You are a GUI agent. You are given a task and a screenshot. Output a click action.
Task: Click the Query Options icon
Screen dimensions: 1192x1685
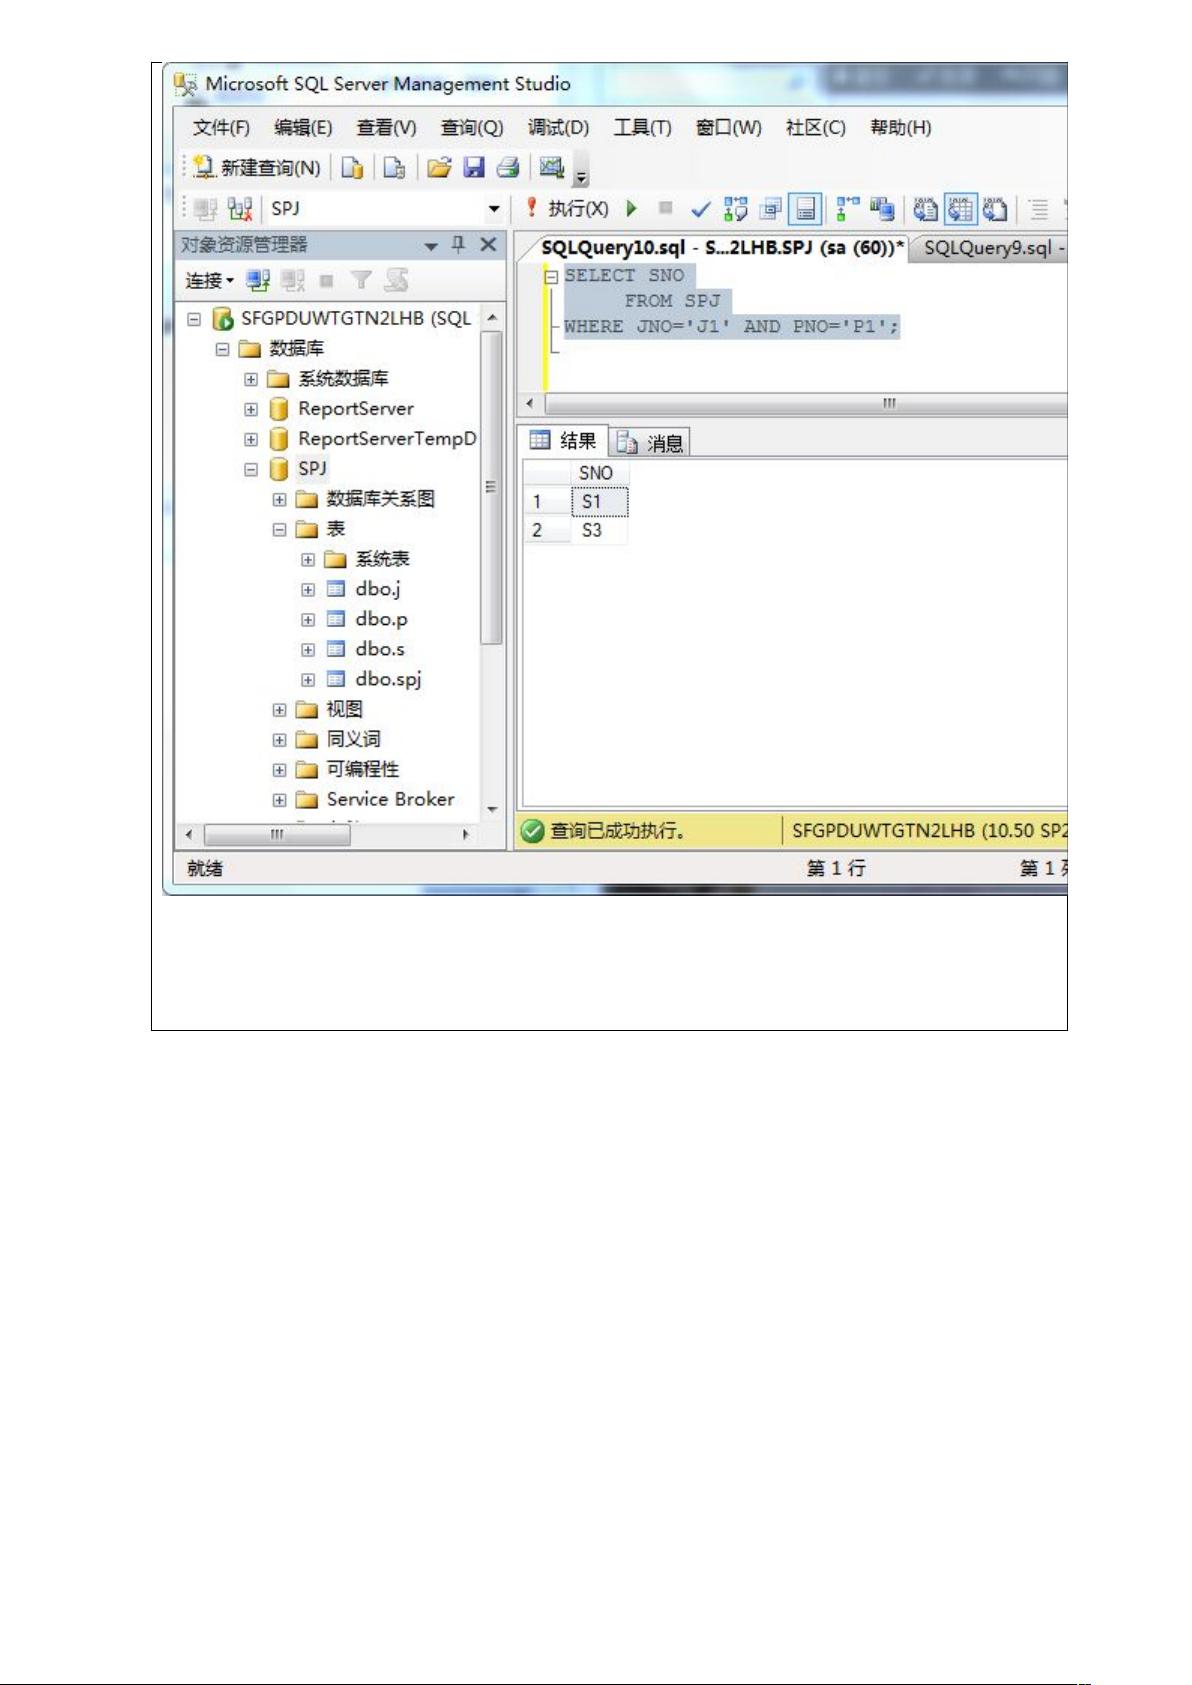point(770,208)
